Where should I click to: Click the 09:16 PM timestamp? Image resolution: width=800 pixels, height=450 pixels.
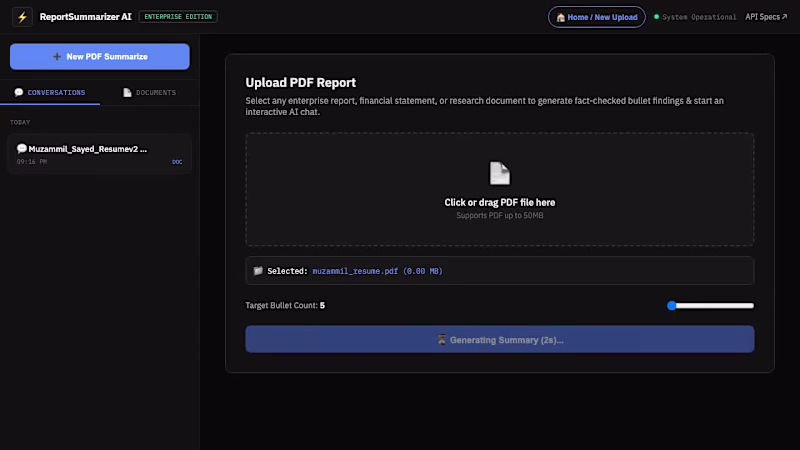pos(32,162)
